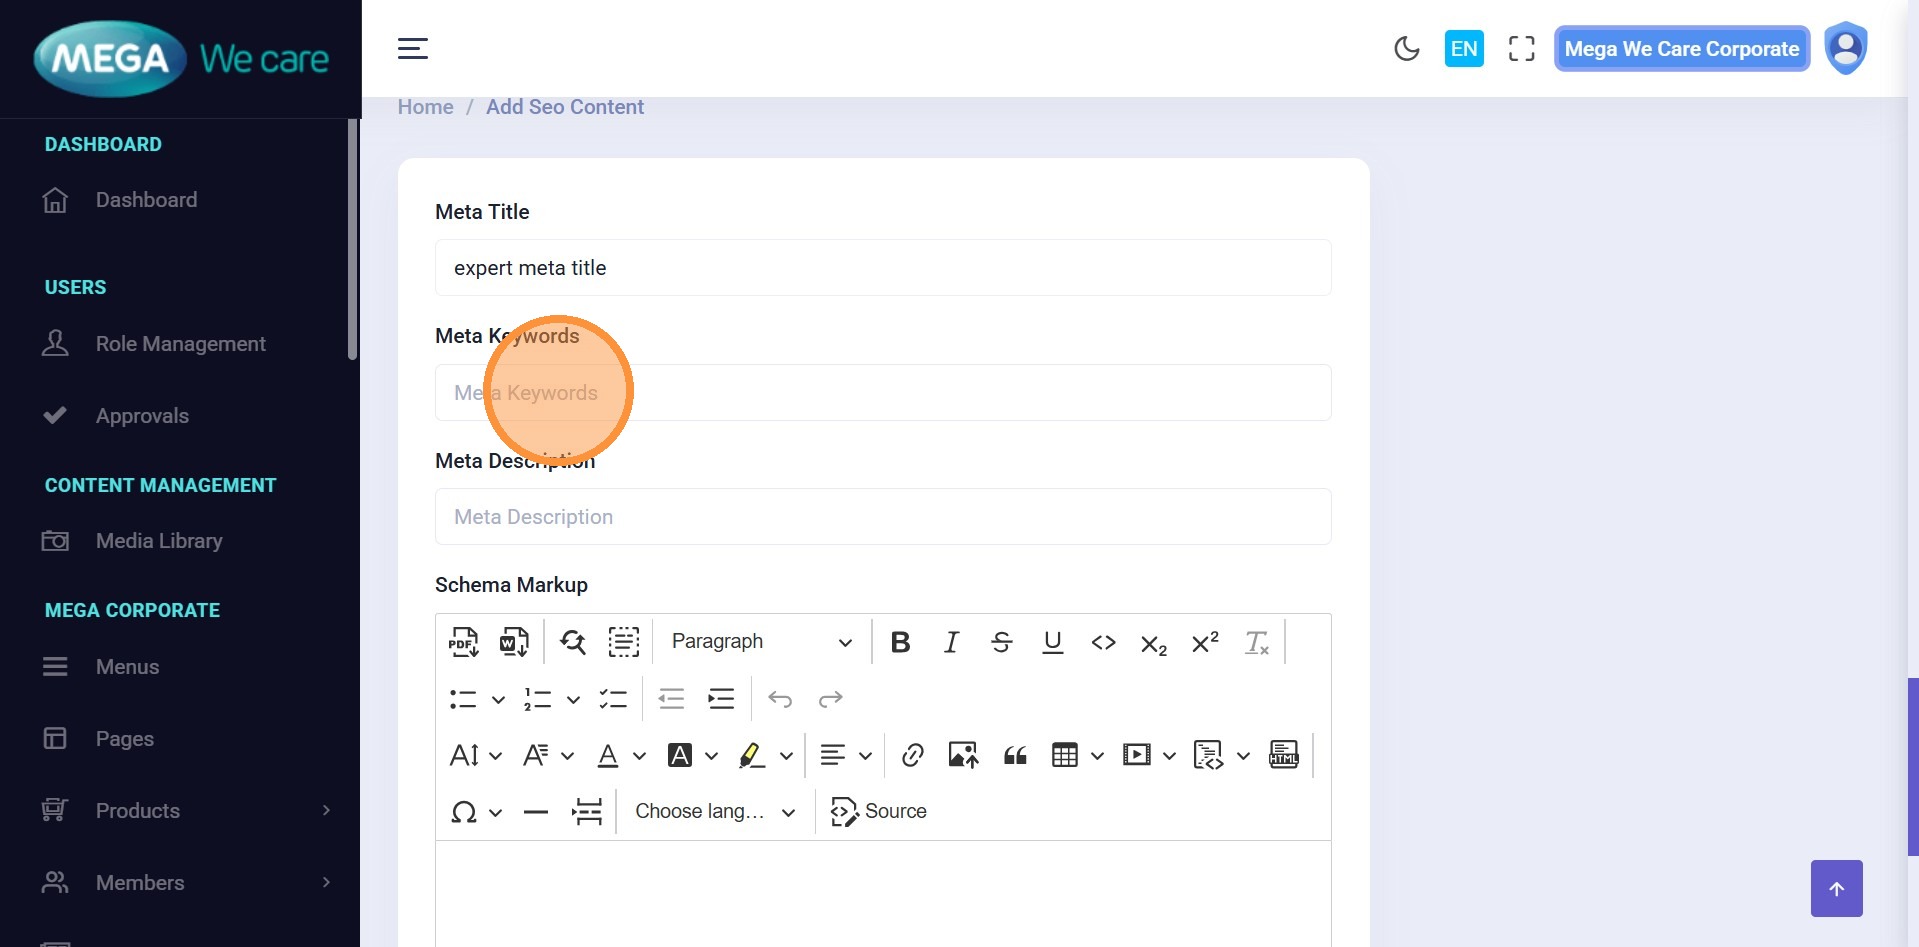Toggle bold formatting
1919x947 pixels.
click(900, 642)
